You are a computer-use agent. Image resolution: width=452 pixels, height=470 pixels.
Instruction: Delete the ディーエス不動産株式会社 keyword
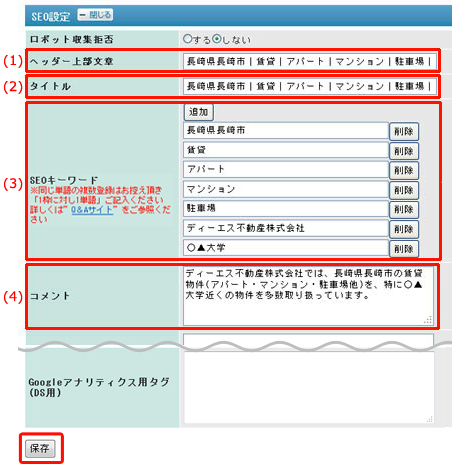click(404, 229)
